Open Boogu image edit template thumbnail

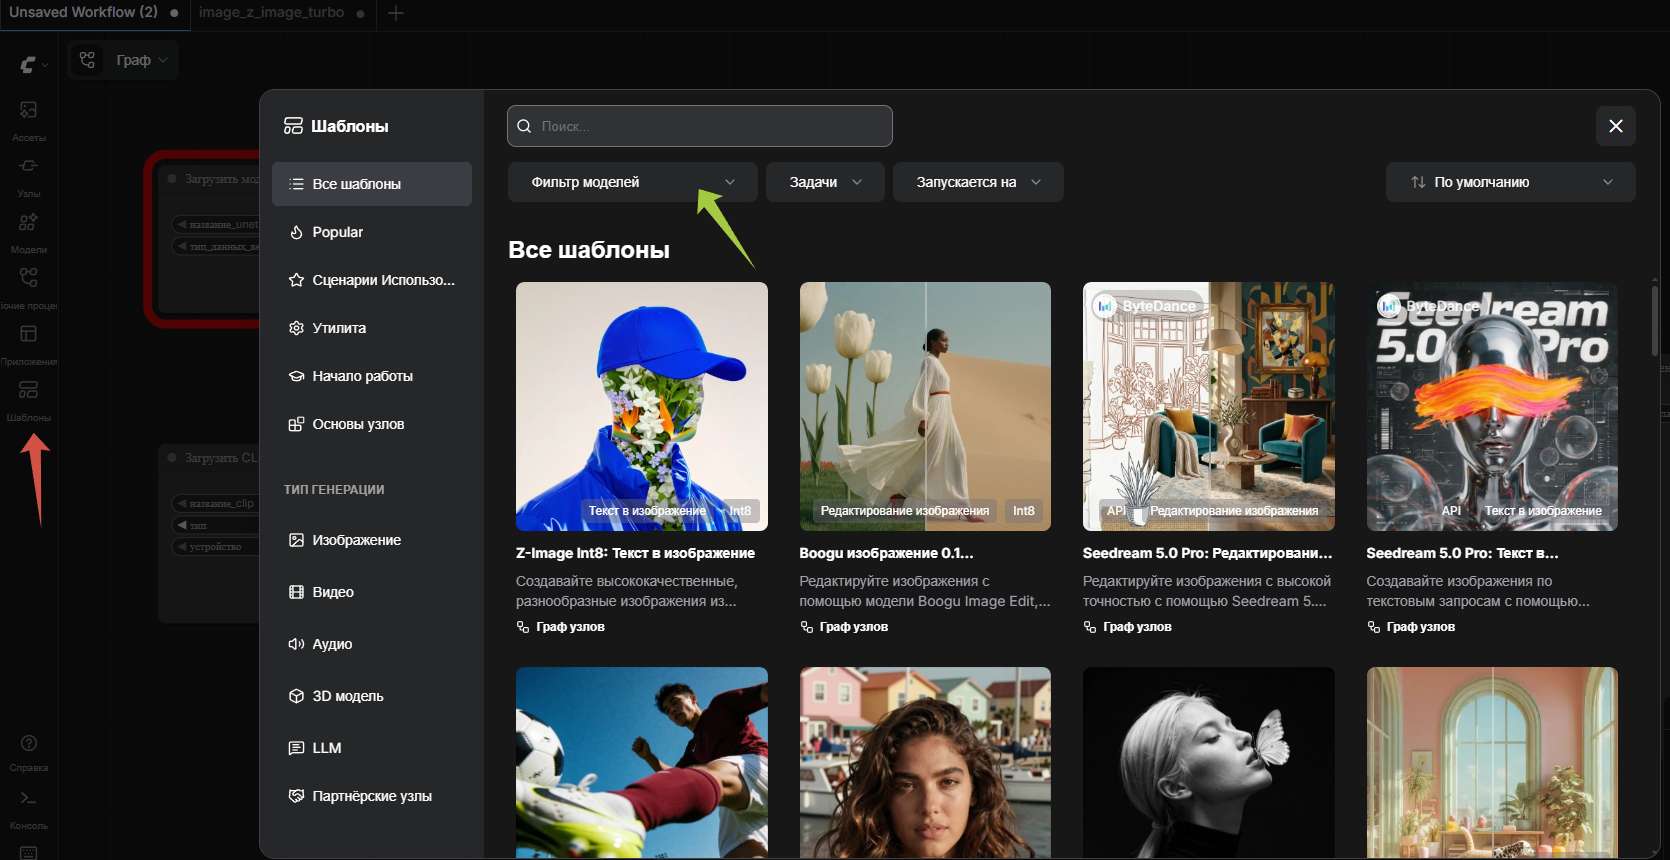pos(925,406)
